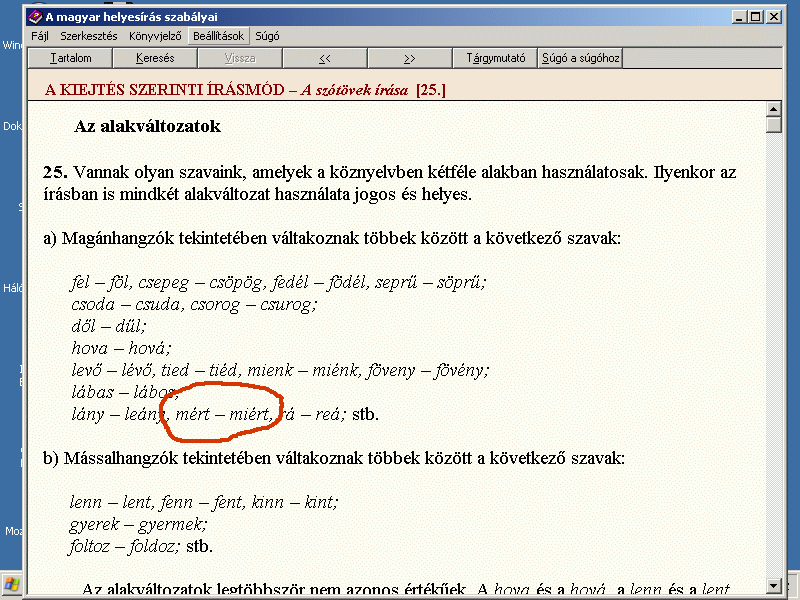Screen dimensions: 800x600
Task: Click the Windows Start button icon
Action: tap(11, 585)
